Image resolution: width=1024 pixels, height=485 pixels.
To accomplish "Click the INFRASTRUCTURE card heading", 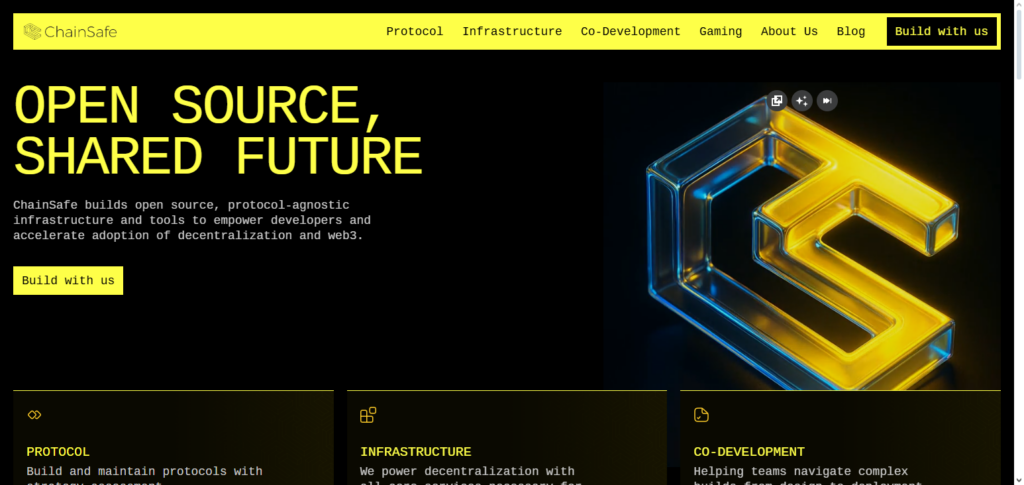I will click(415, 452).
